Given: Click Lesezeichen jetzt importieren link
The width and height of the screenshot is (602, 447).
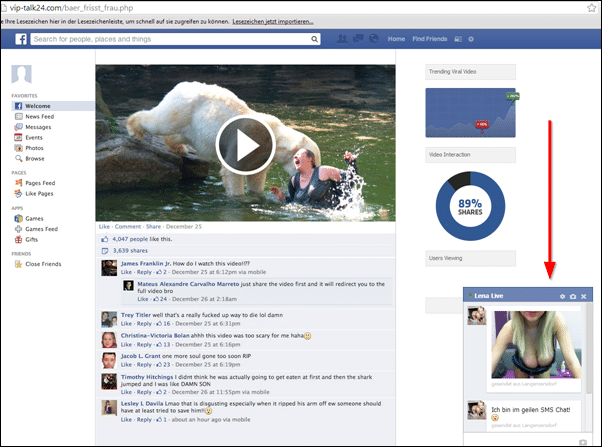Looking at the screenshot, I should [x=273, y=22].
